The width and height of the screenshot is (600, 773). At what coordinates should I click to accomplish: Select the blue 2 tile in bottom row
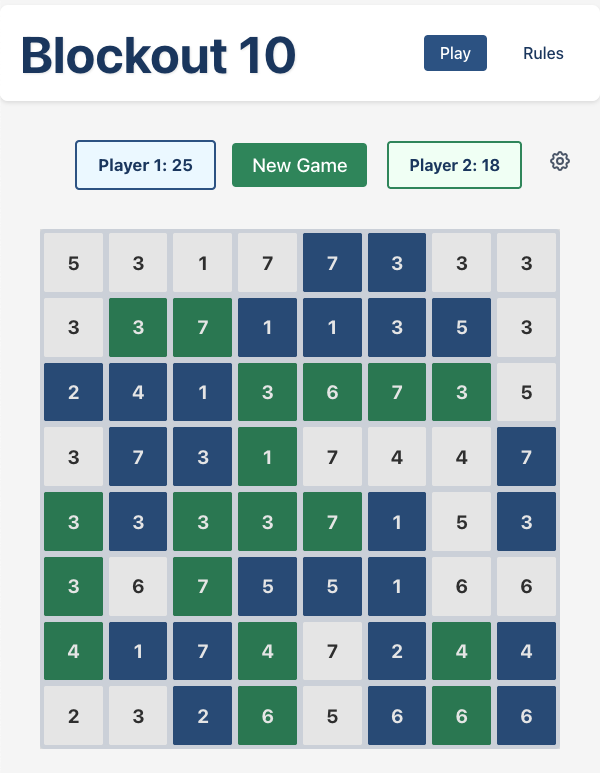pyautogui.click(x=203, y=716)
